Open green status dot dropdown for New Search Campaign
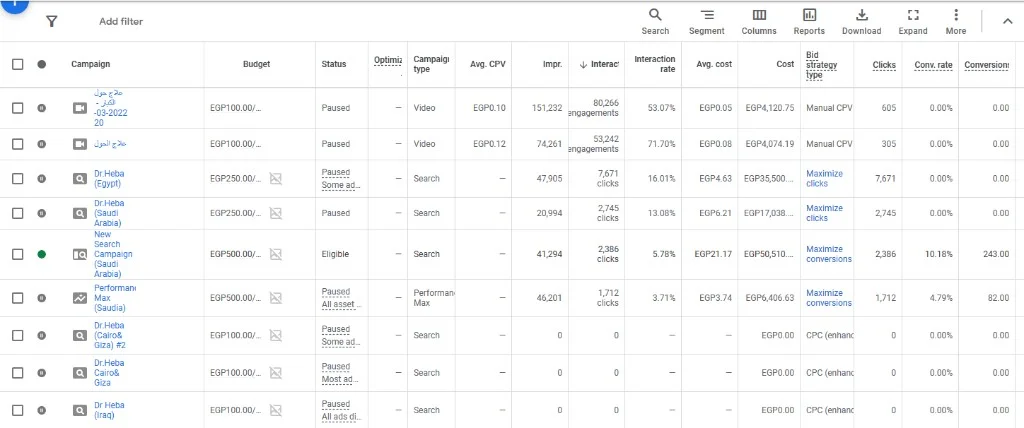Image resolution: width=1024 pixels, height=428 pixels. tap(42, 254)
